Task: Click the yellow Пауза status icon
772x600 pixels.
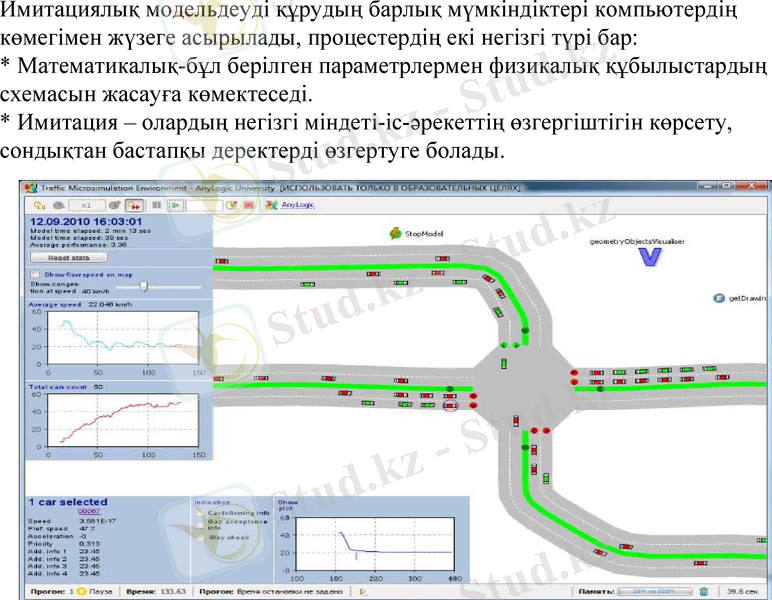Action: pos(81,591)
